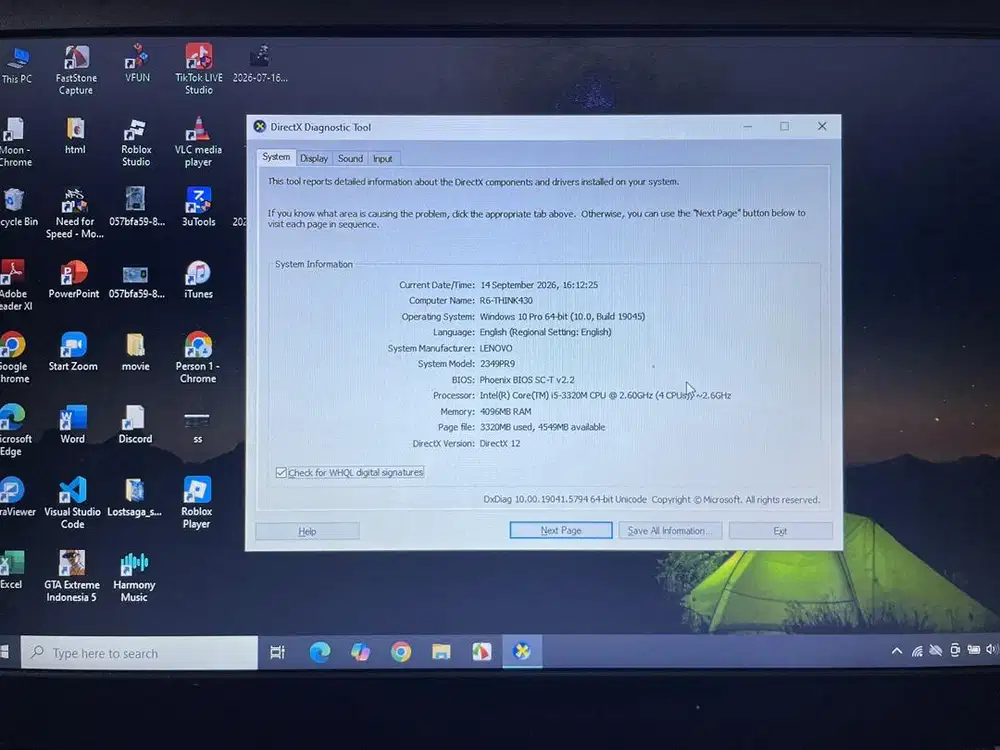
Task: Click the Next Page button
Action: coord(561,531)
